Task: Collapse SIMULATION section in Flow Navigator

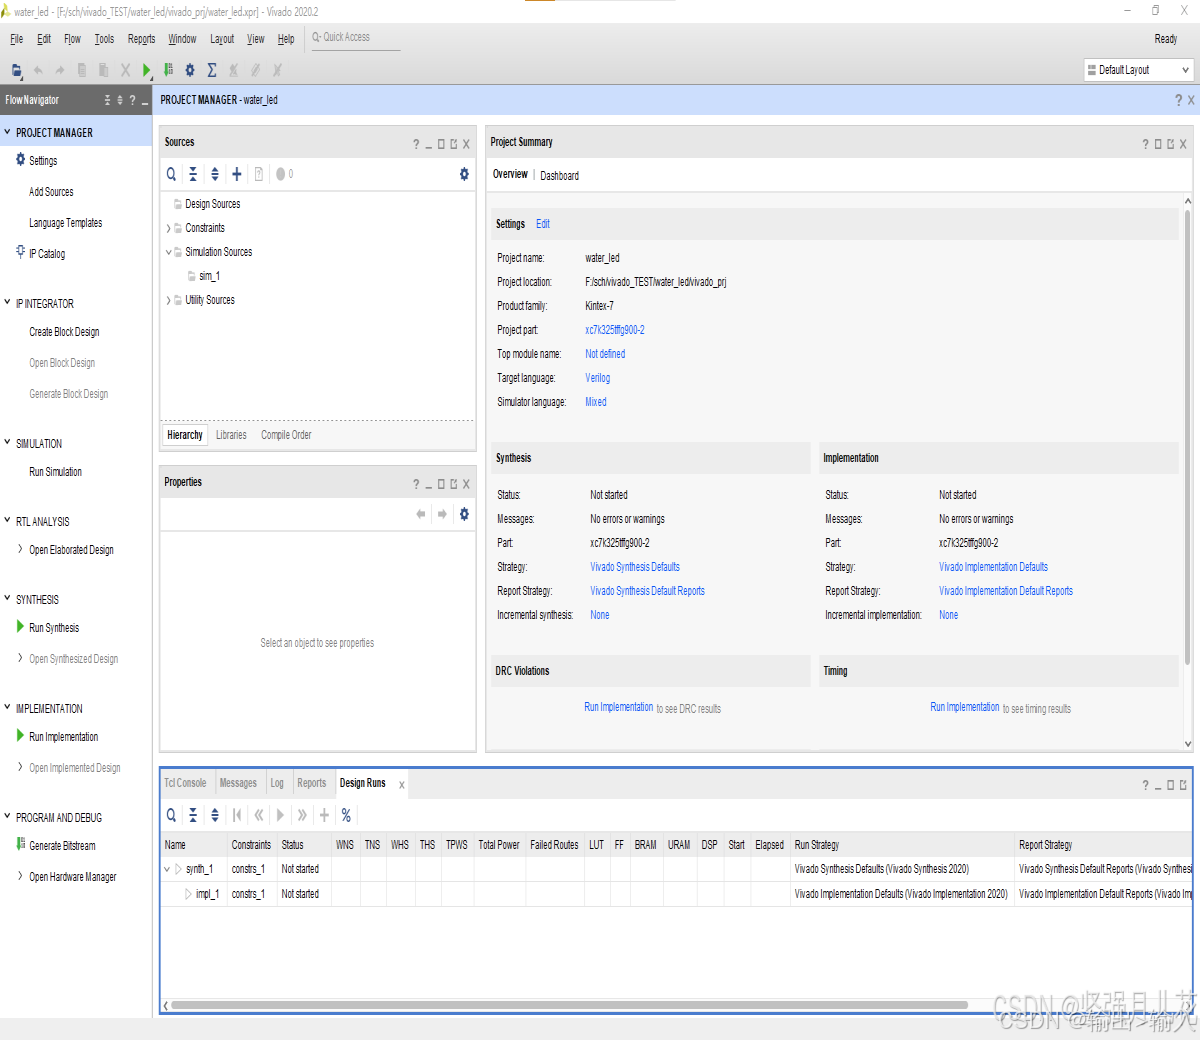Action: pyautogui.click(x=7, y=443)
